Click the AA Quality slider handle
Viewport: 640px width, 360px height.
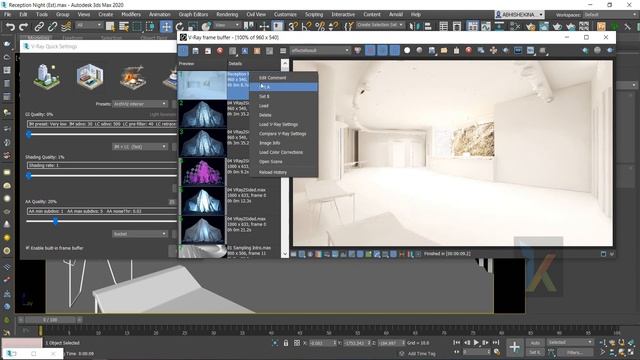point(56,221)
